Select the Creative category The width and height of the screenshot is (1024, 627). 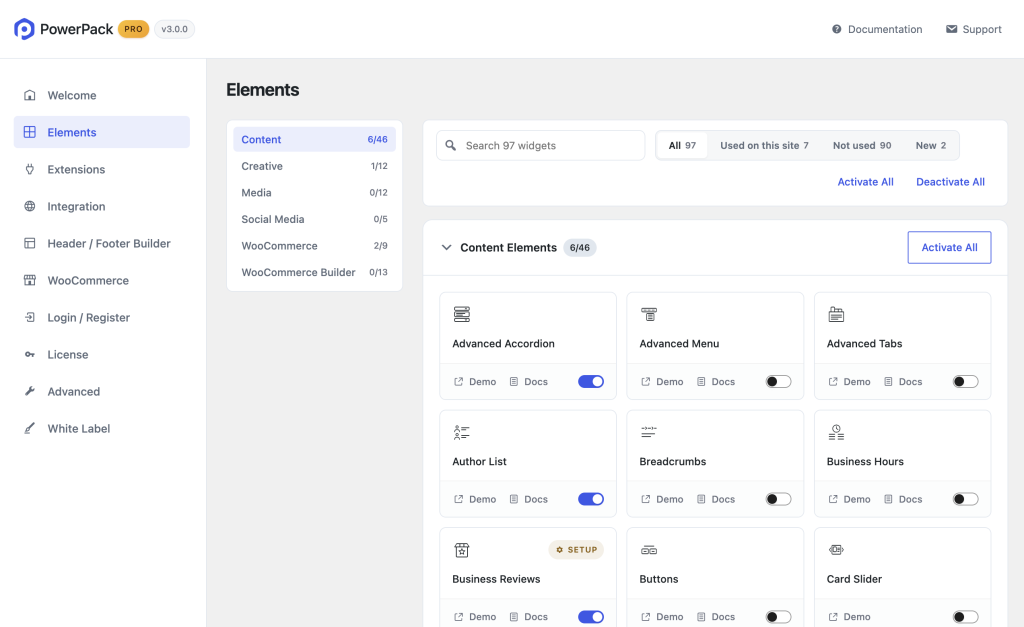pyautogui.click(x=314, y=166)
